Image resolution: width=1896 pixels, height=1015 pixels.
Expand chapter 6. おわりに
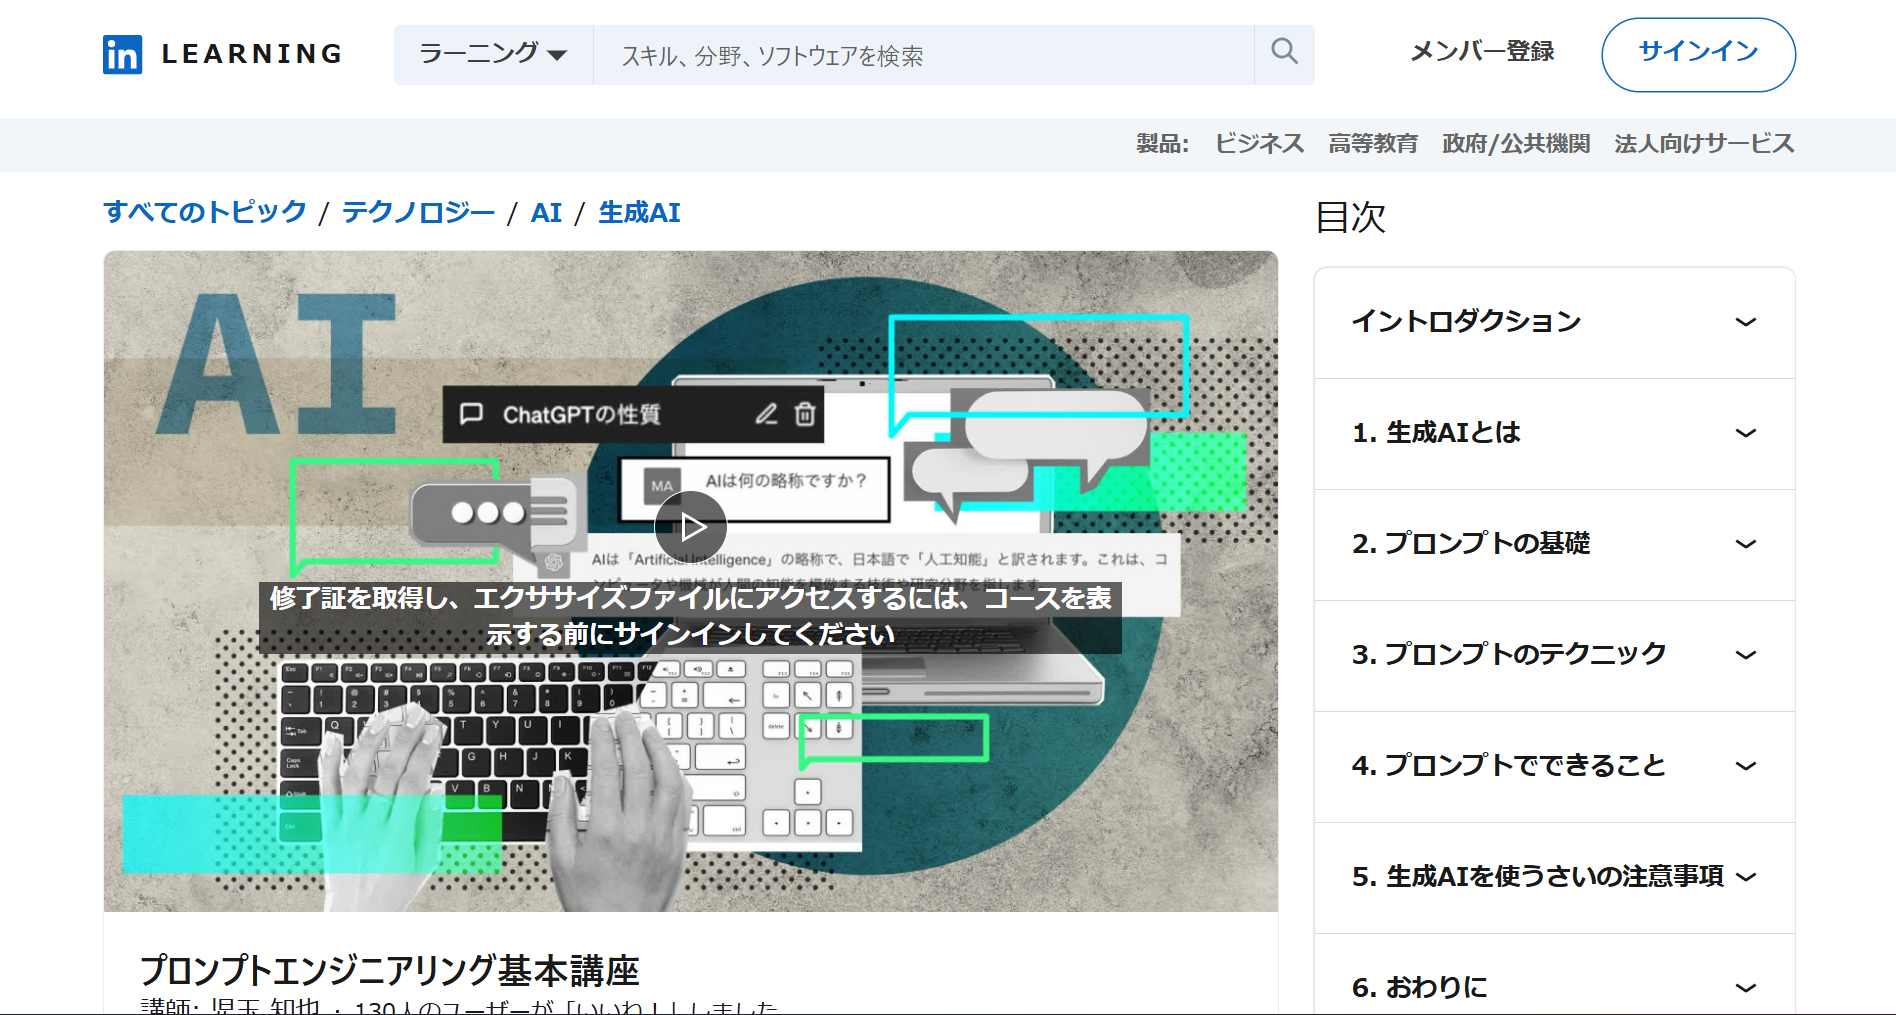(x=1553, y=988)
